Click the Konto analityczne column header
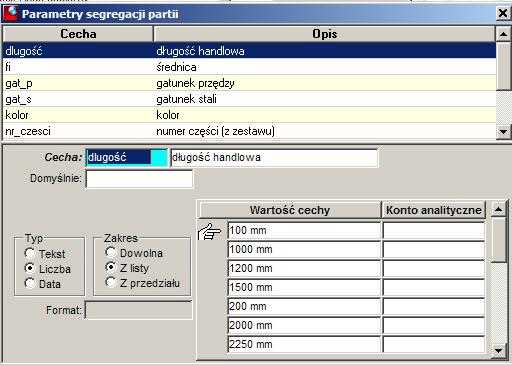 (434, 210)
